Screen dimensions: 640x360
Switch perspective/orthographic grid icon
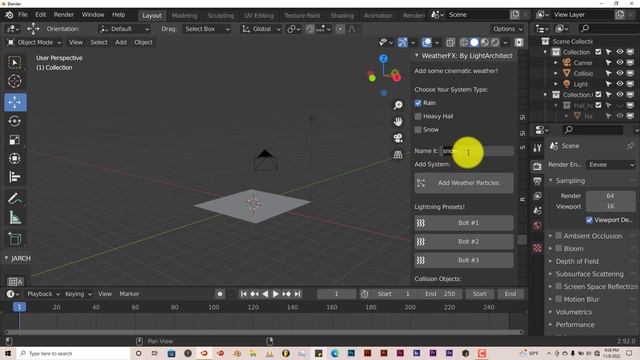pos(398,155)
